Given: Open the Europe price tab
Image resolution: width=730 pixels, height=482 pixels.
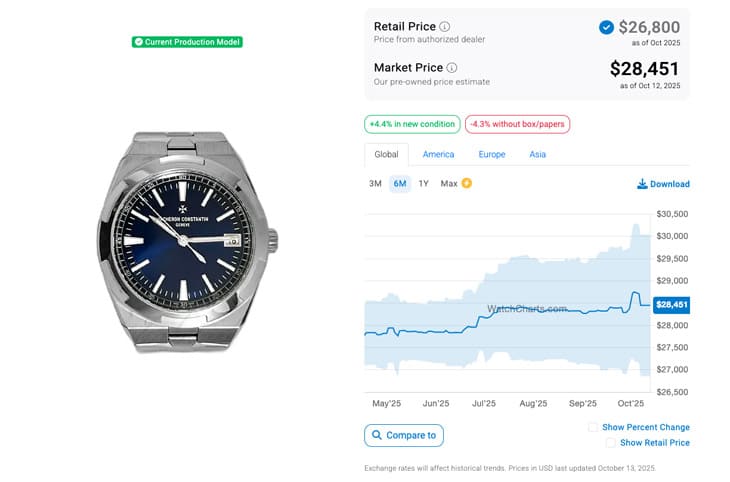Looking at the screenshot, I should click(492, 155).
